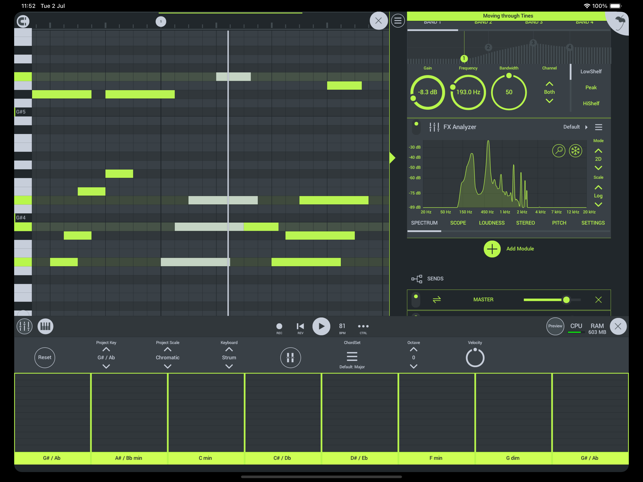
Task: Open ChordSet Default Major list icon
Action: pos(352,356)
